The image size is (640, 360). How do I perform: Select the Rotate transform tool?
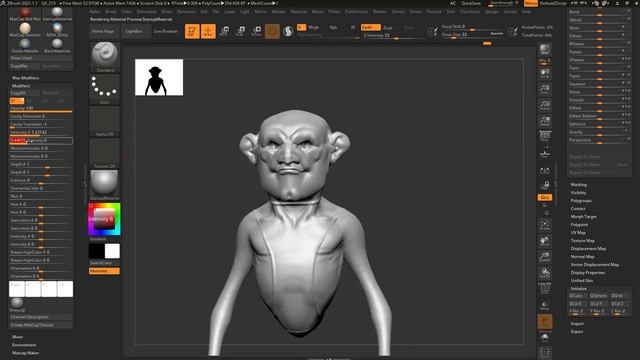point(256,31)
